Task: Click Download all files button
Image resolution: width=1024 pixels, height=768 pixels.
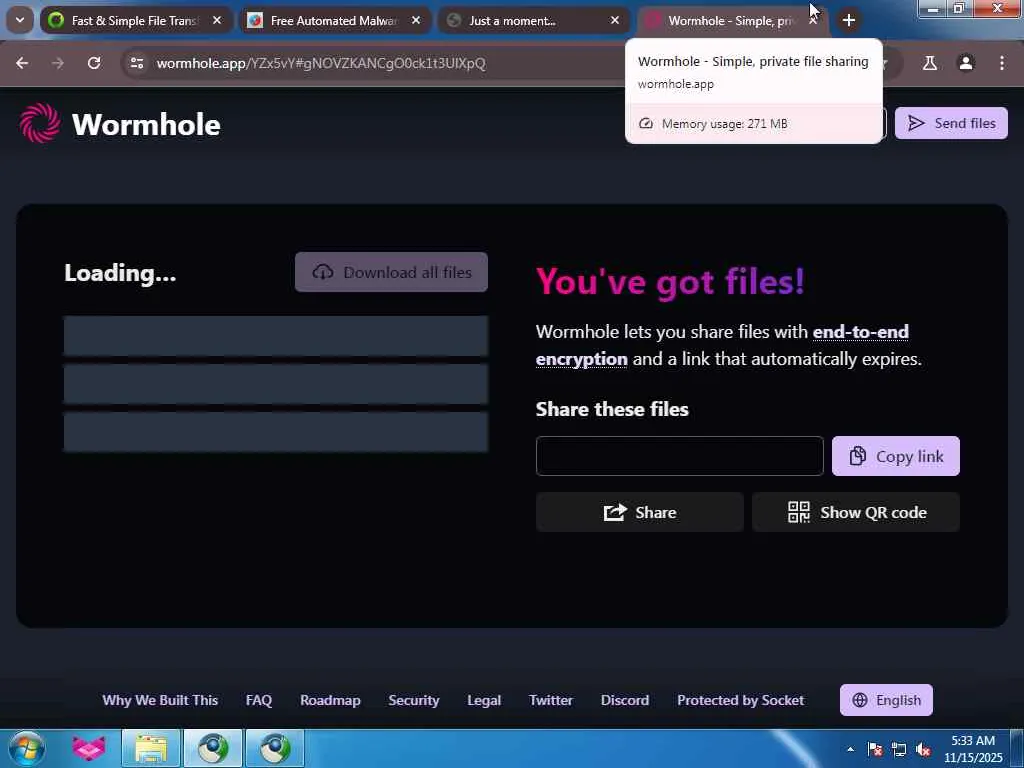Action: pyautogui.click(x=391, y=272)
